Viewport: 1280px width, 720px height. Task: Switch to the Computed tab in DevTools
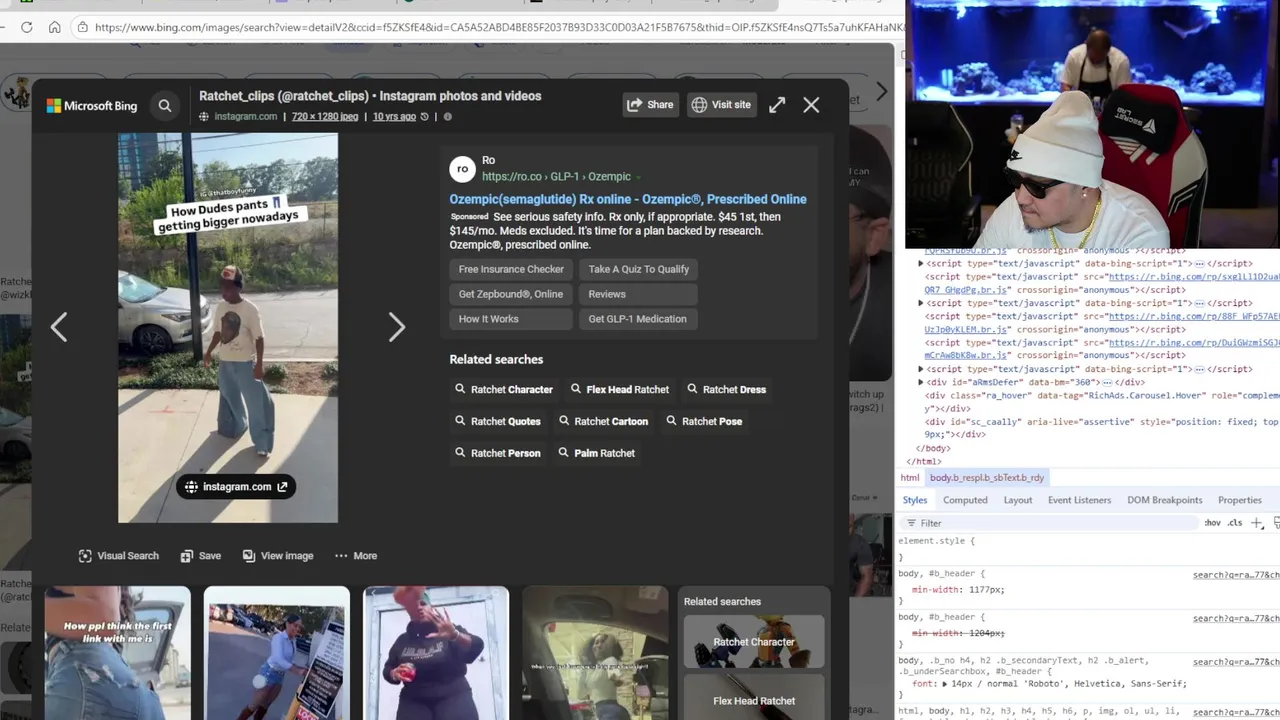click(965, 500)
